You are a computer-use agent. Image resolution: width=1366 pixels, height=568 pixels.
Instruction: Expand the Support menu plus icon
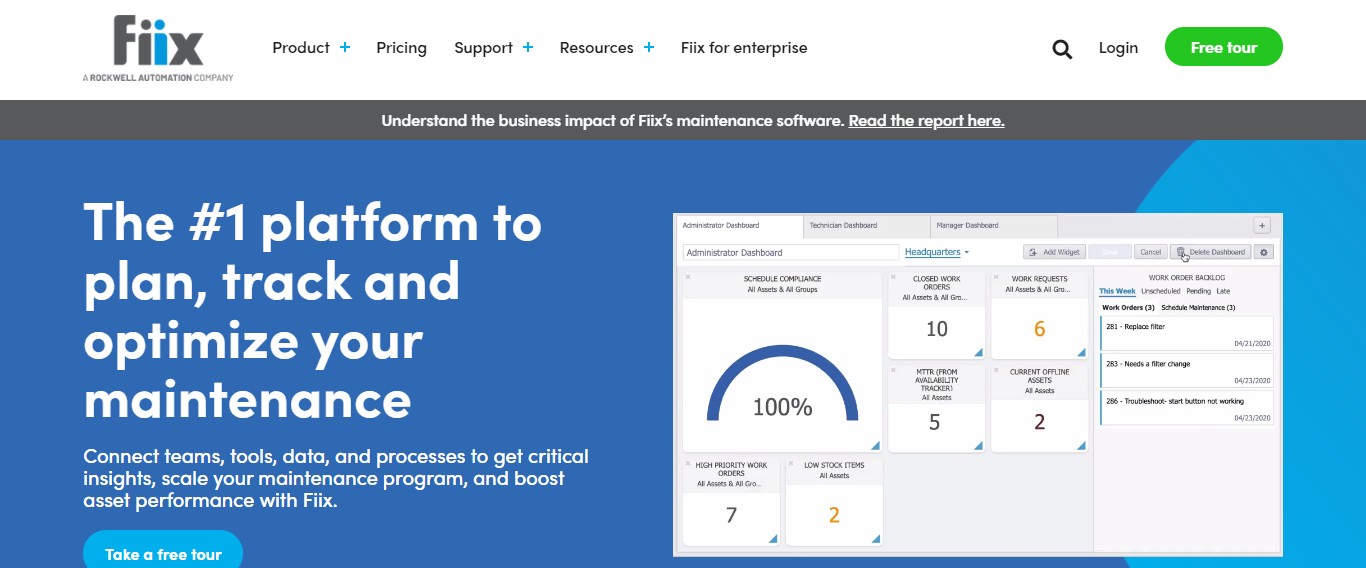pyautogui.click(x=528, y=47)
